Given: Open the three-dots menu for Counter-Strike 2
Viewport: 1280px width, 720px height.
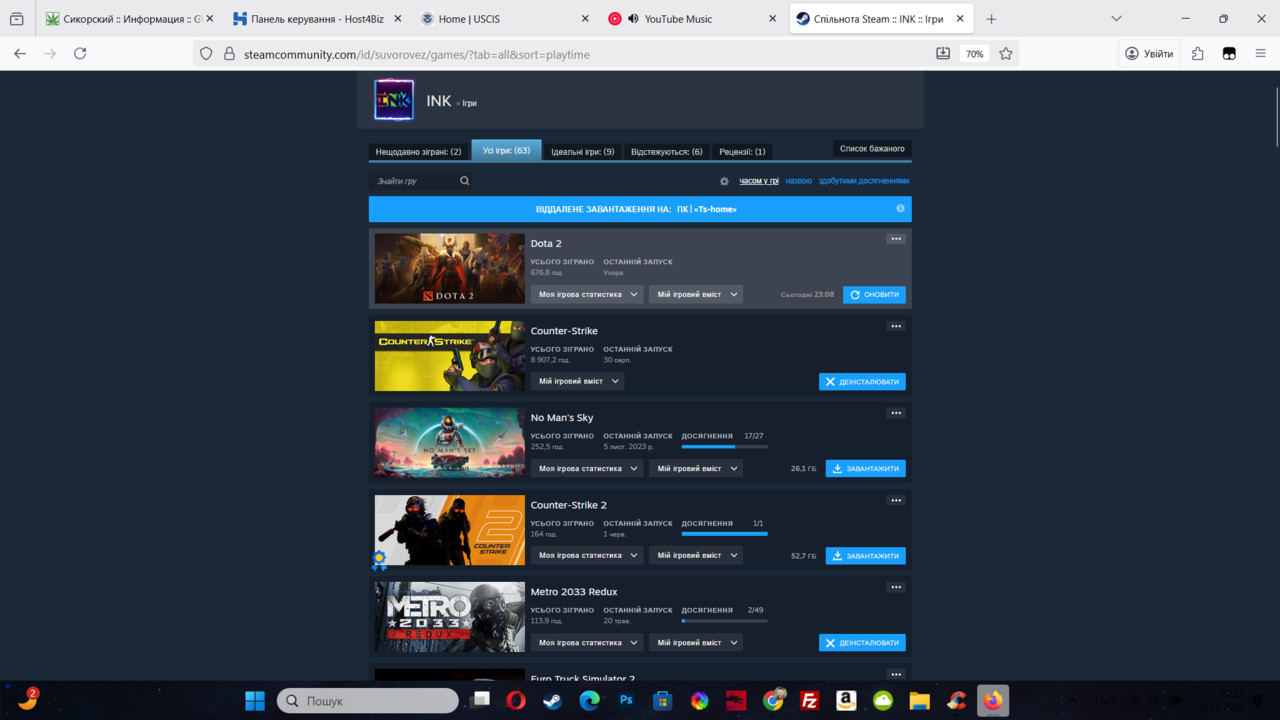Looking at the screenshot, I should pos(896,500).
